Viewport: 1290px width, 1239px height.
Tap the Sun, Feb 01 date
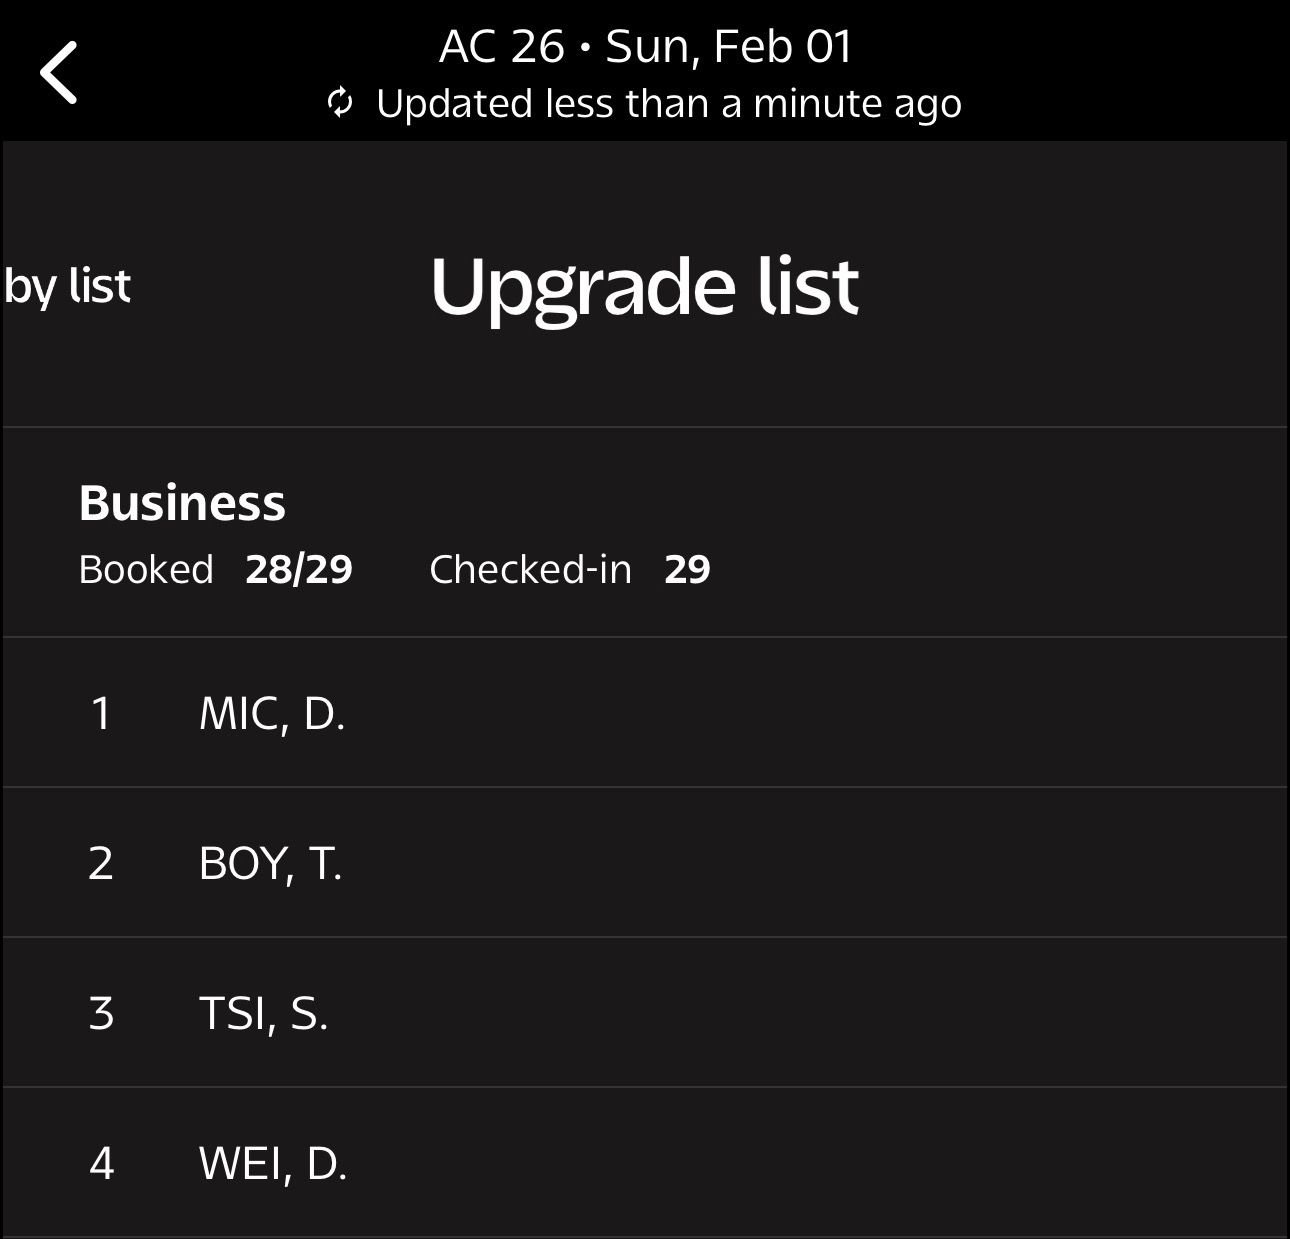[729, 46]
